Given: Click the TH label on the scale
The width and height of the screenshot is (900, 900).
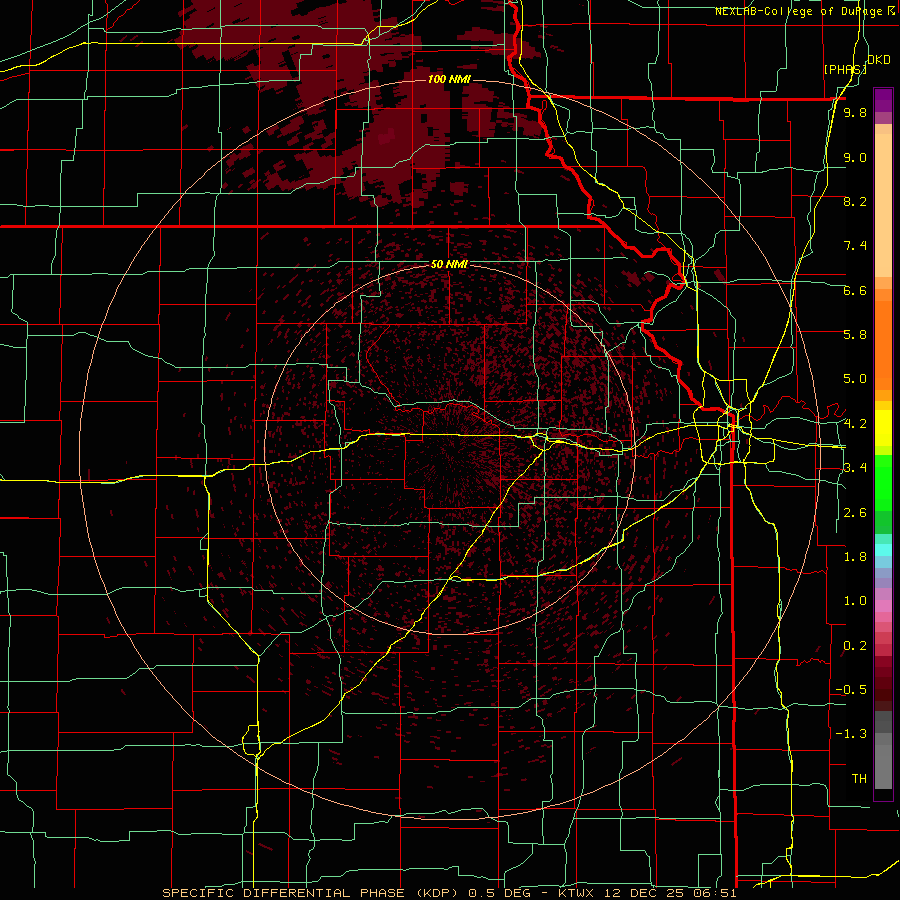Looking at the screenshot, I should coord(859,779).
